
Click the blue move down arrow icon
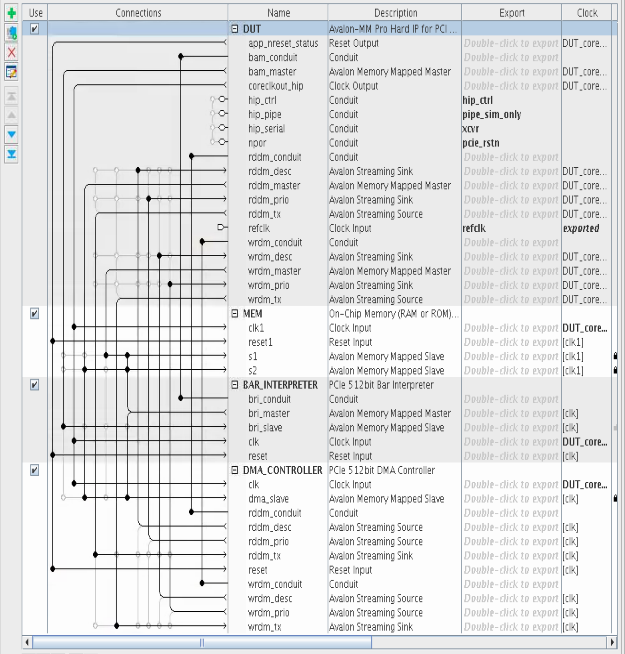click(11, 134)
